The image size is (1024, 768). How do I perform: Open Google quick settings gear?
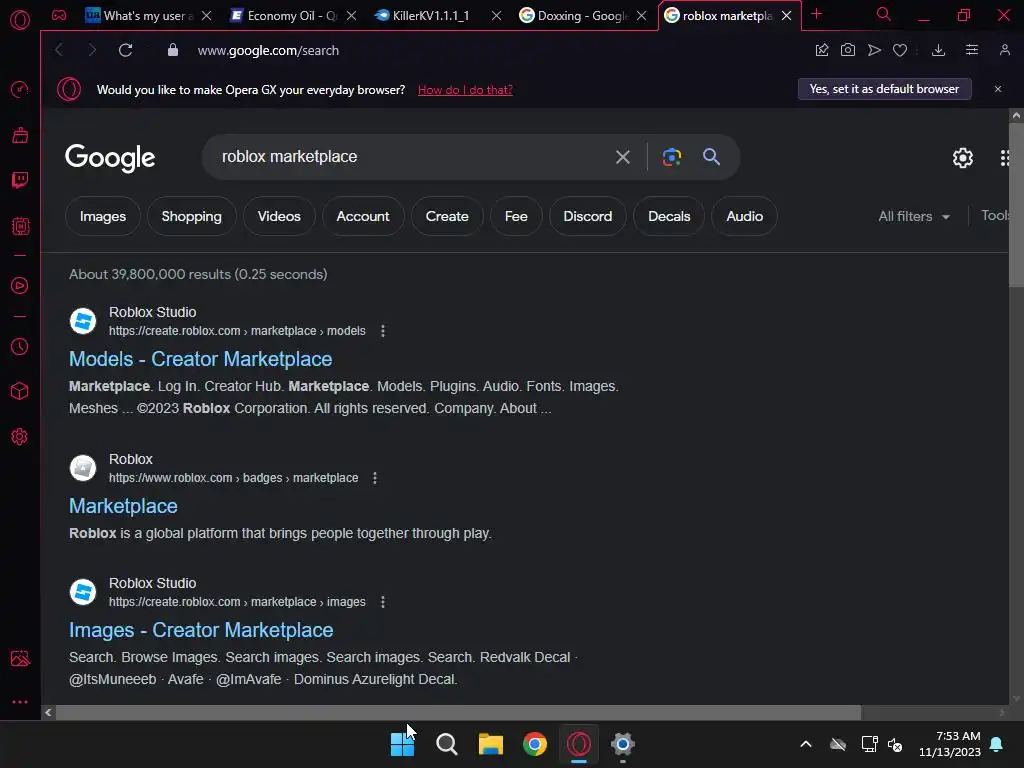click(963, 158)
